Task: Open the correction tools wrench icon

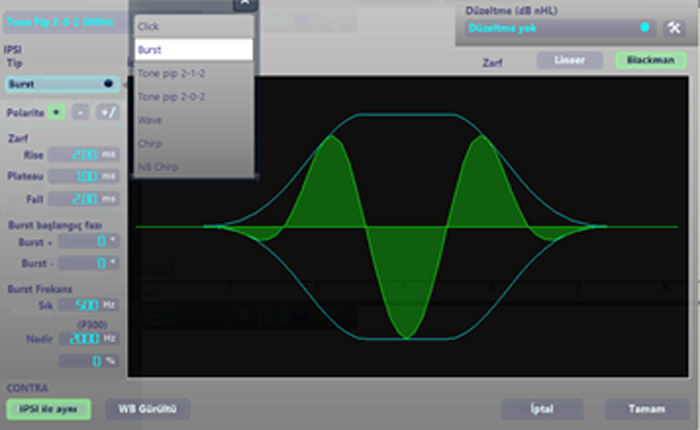Action: (x=673, y=27)
